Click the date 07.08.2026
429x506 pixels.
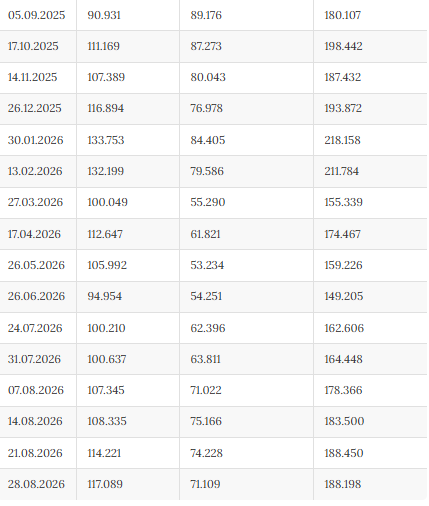36,390
